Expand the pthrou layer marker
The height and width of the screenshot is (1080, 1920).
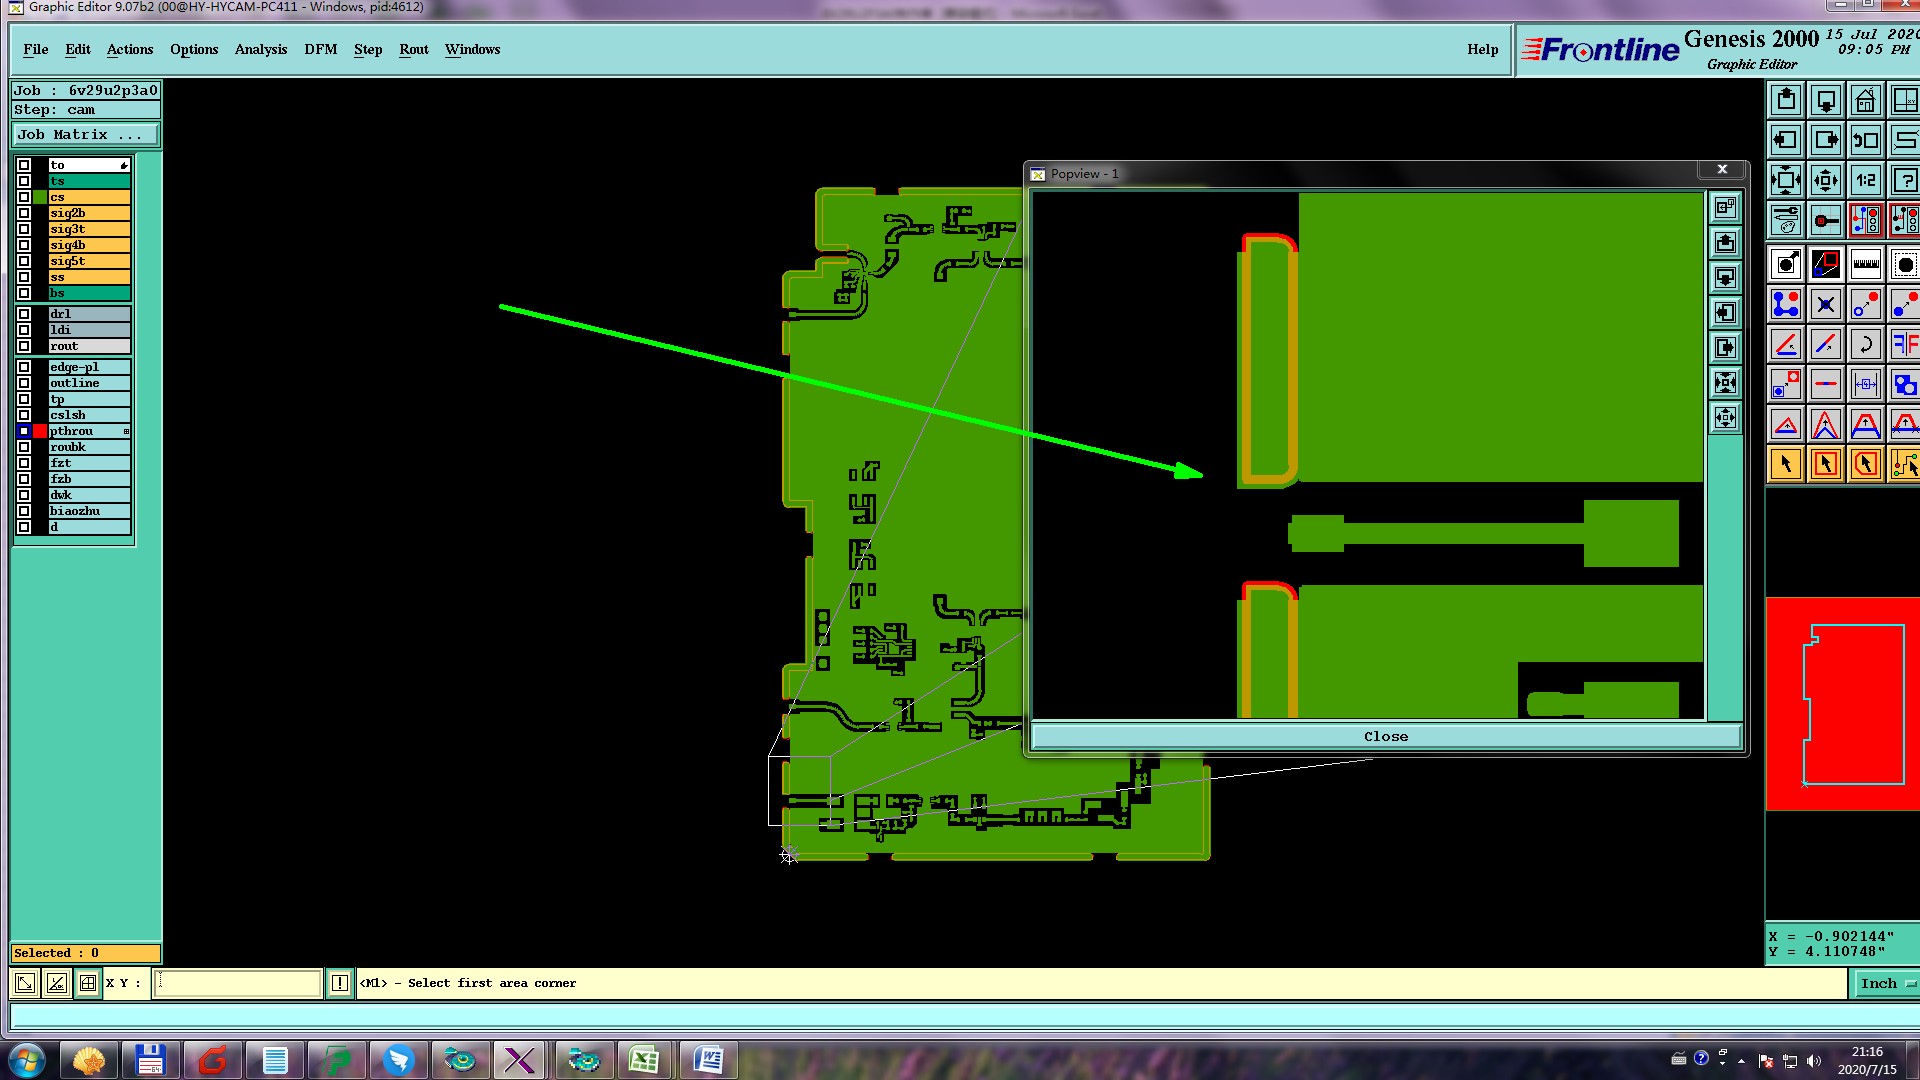pyautogui.click(x=126, y=431)
